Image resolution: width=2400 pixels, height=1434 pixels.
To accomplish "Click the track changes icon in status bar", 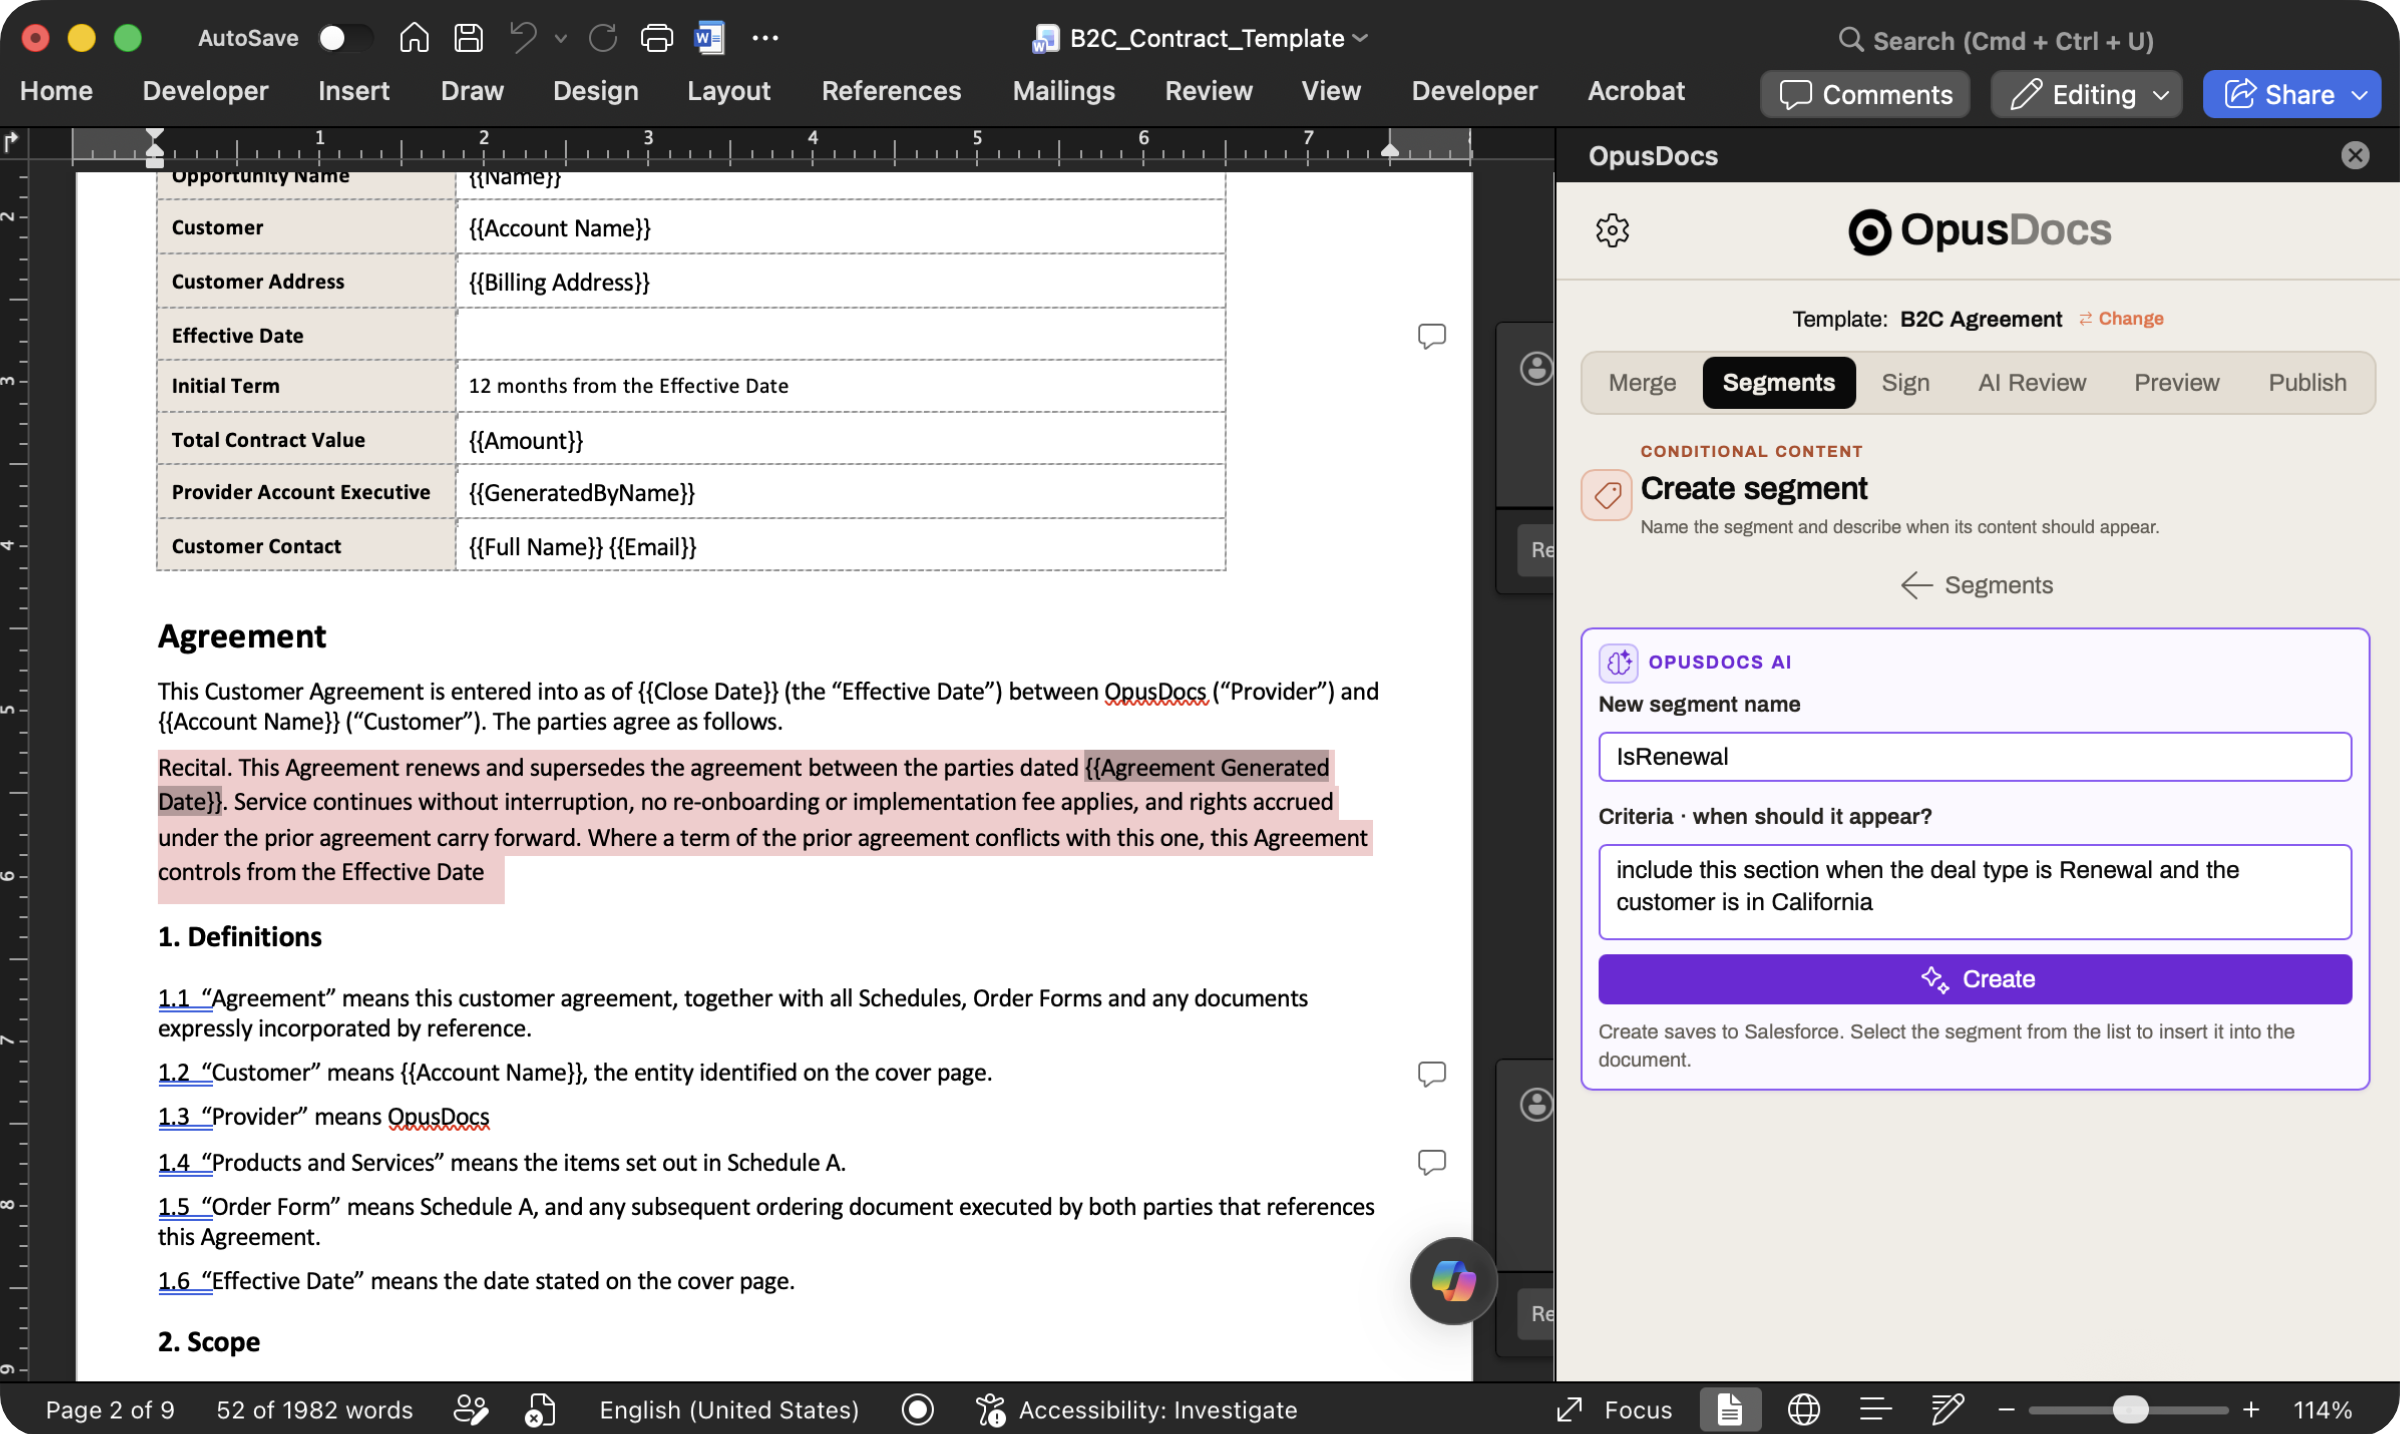I will [x=471, y=1410].
